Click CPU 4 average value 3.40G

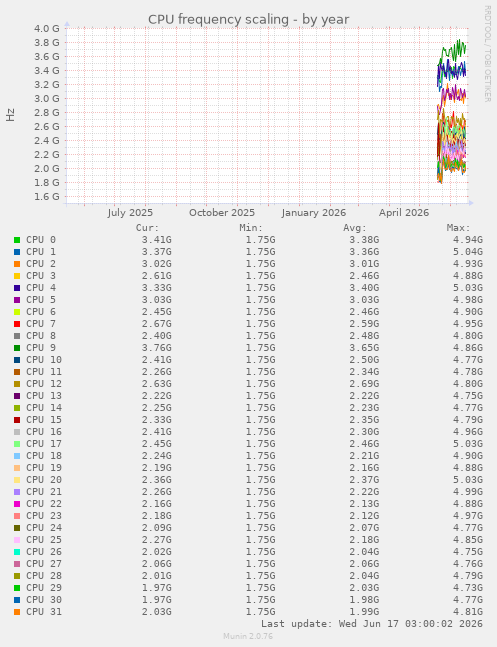coord(364,288)
